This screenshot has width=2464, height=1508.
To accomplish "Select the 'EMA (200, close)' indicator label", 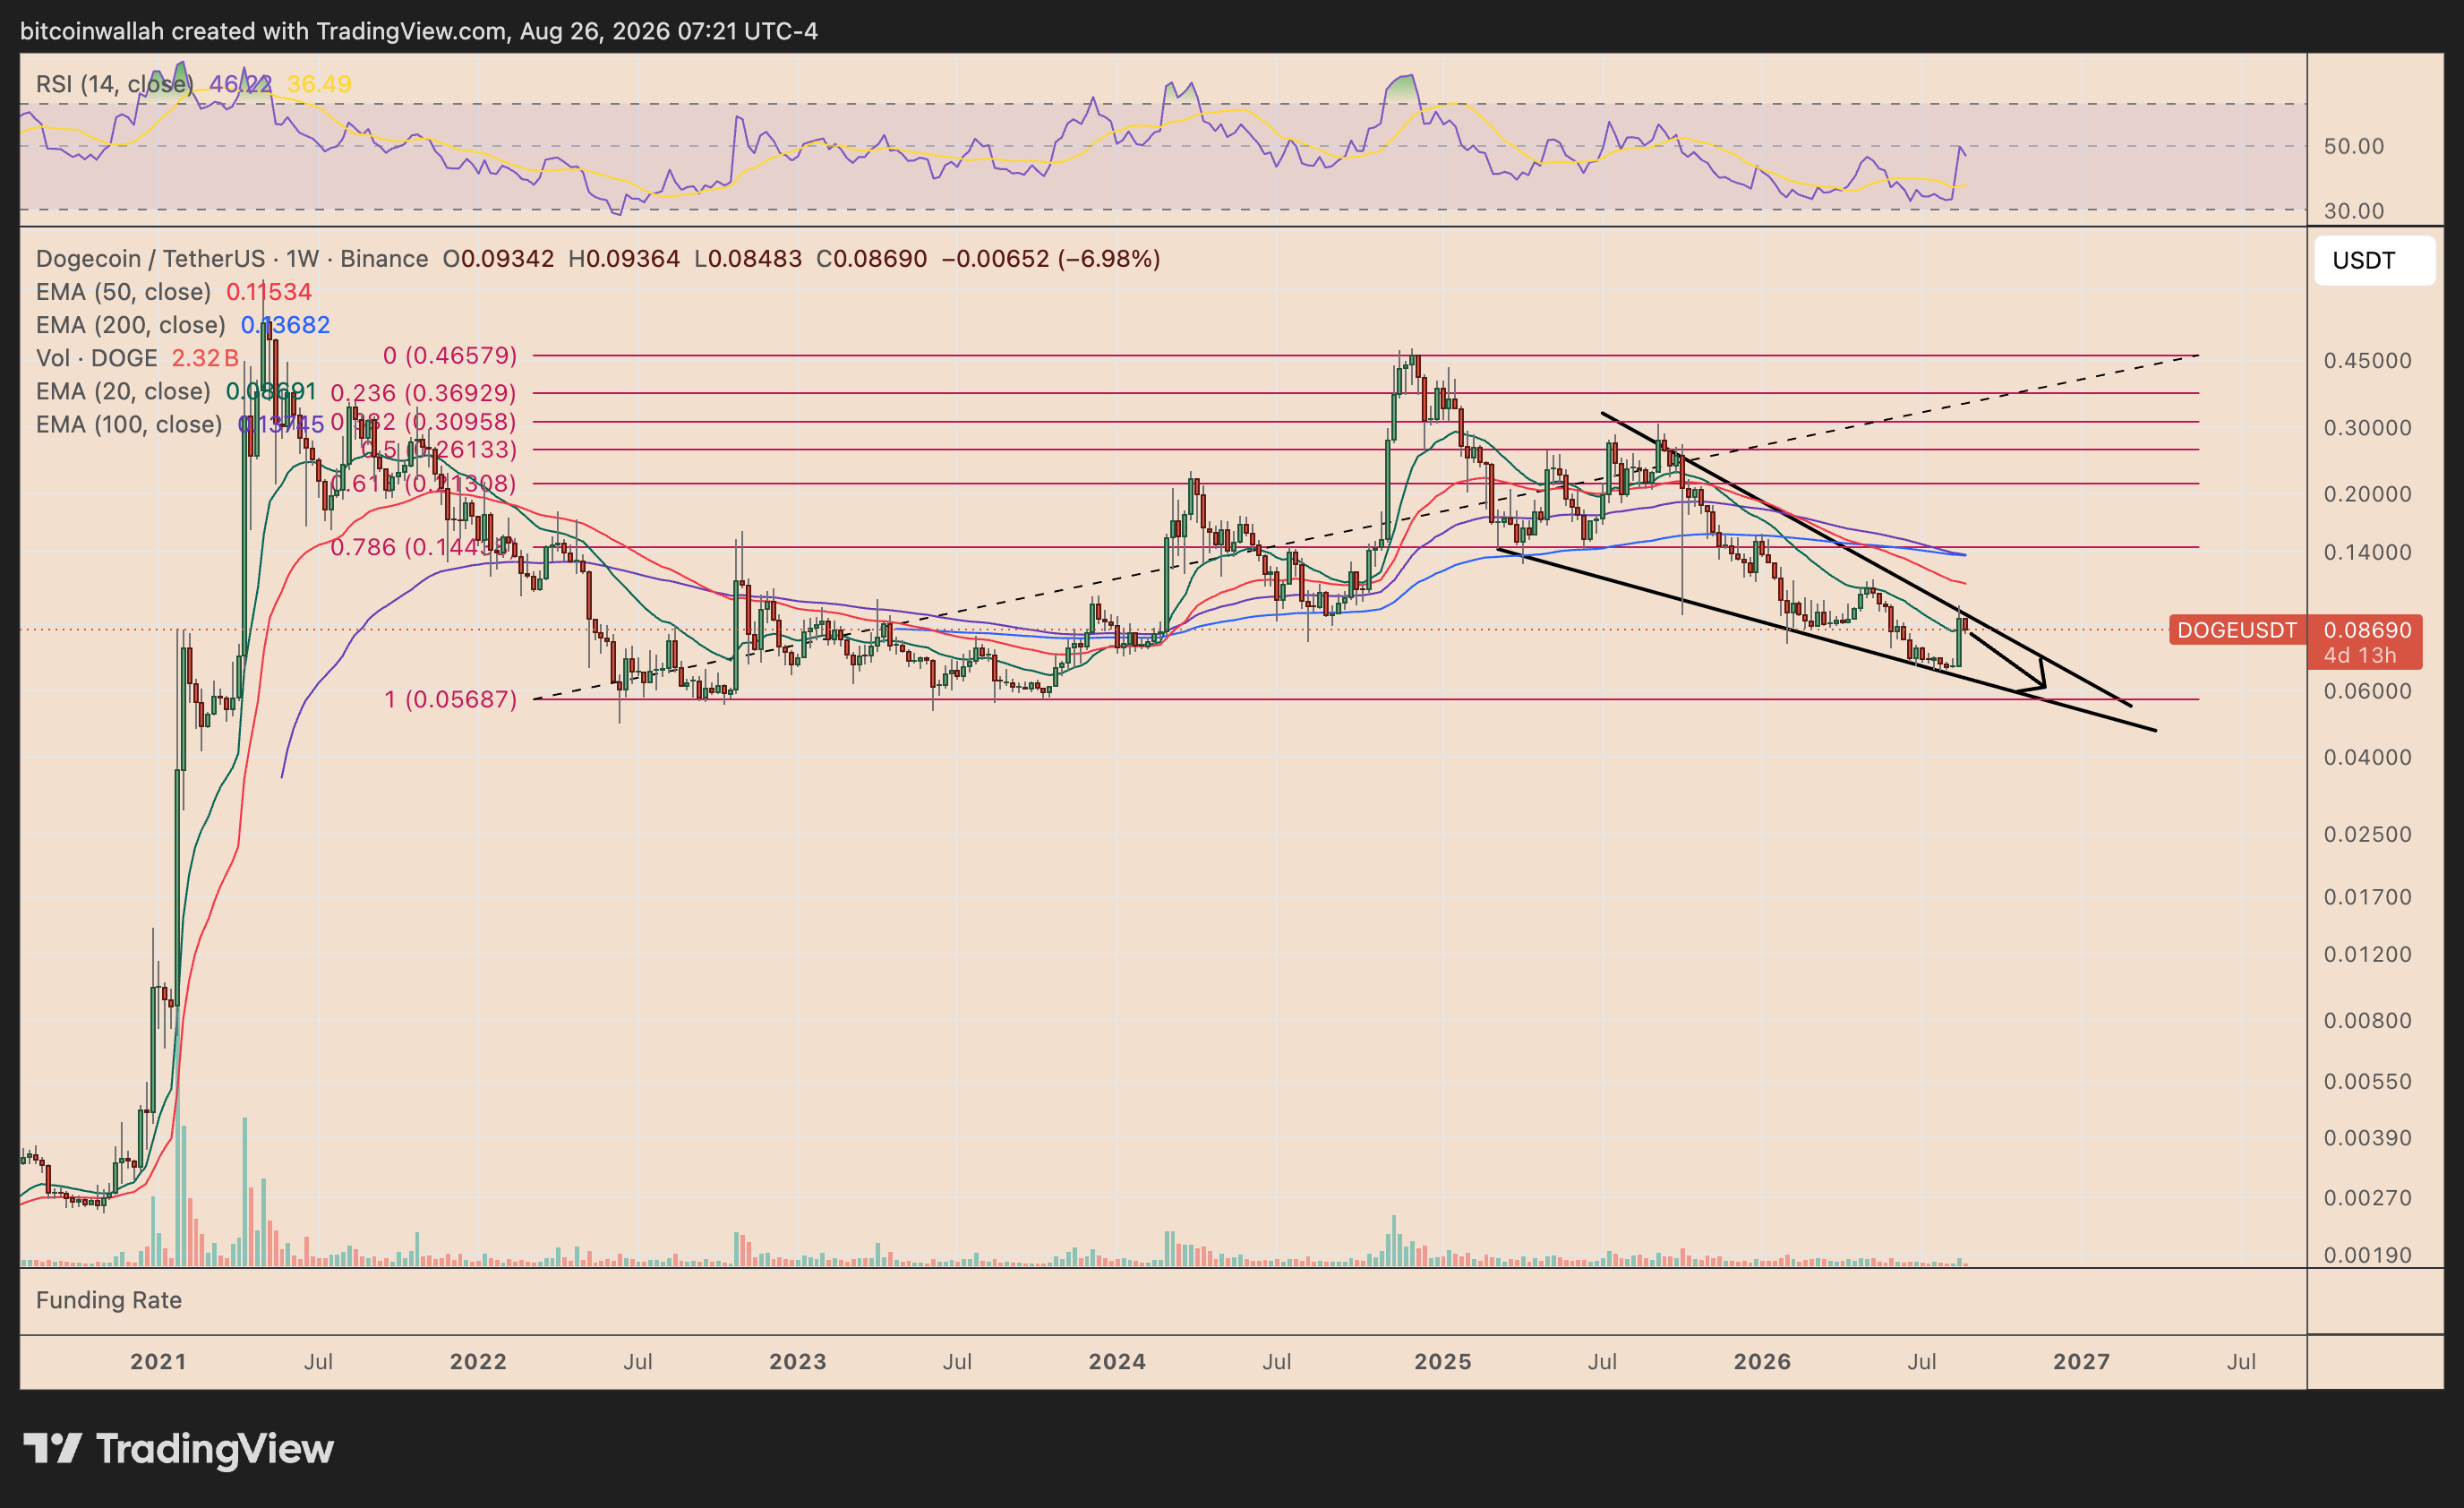I will point(131,325).
